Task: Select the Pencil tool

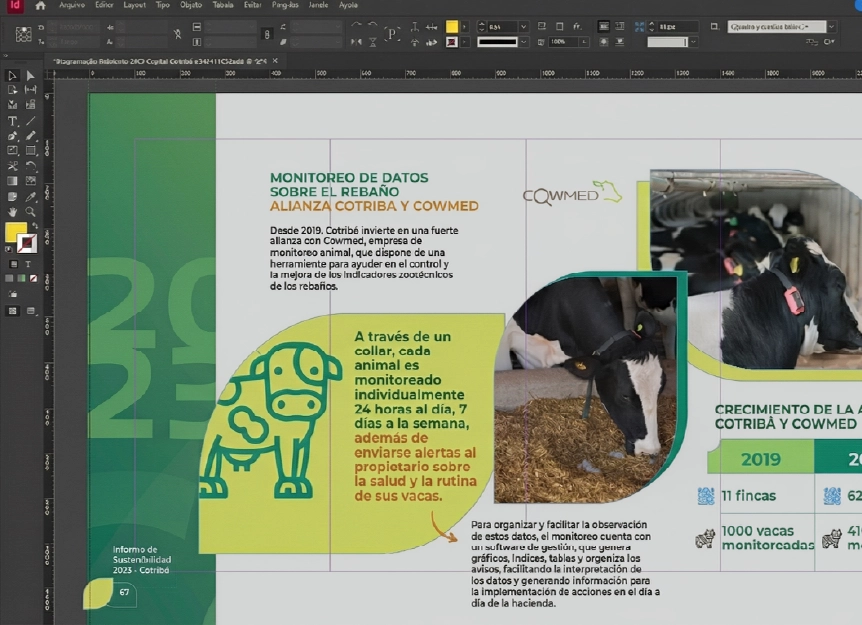Action: (30, 135)
